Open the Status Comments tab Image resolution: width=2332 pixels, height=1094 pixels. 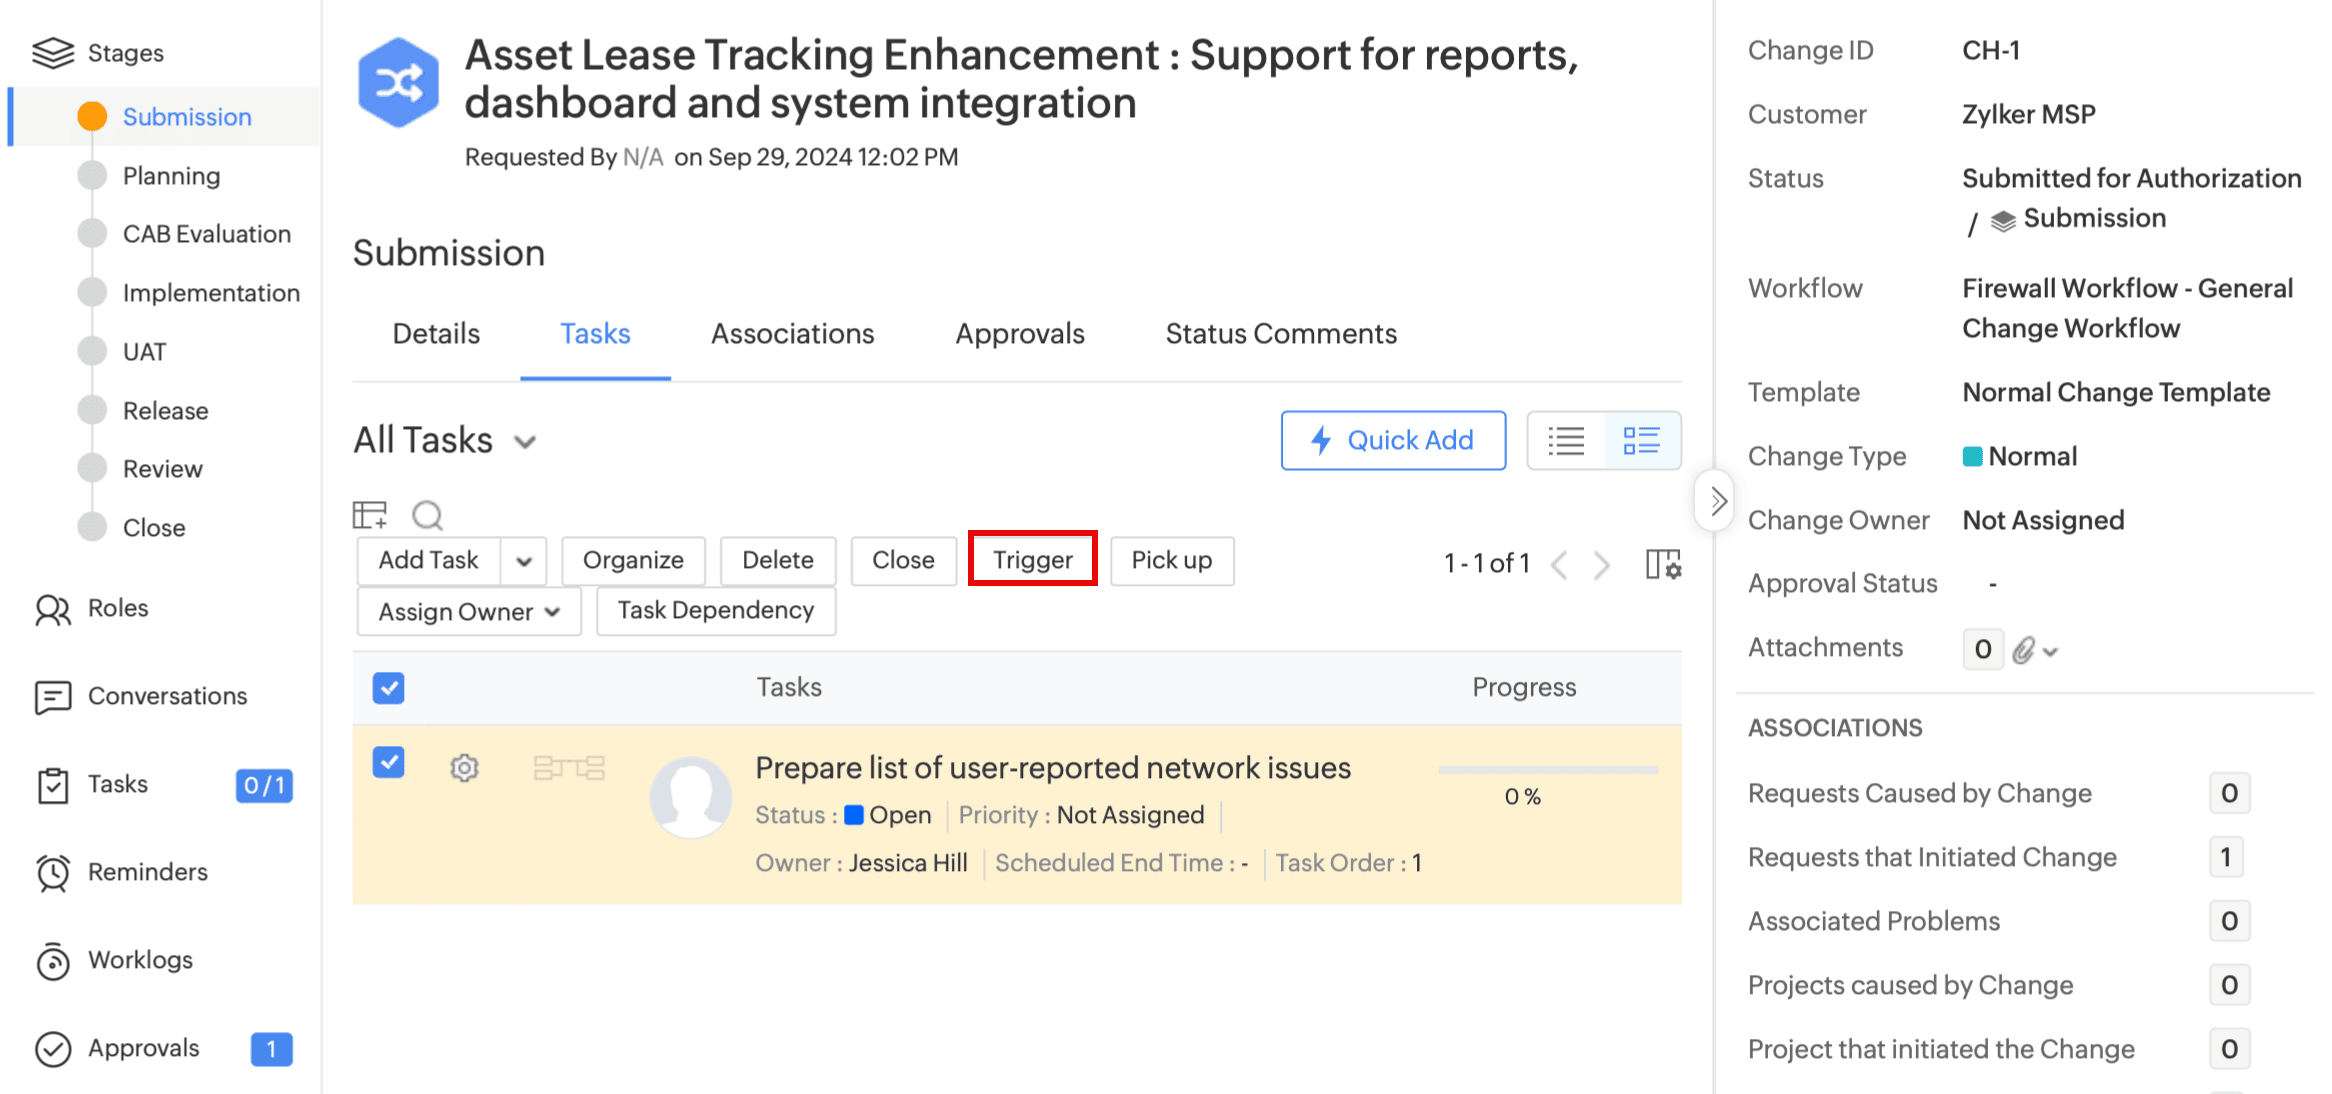pos(1280,334)
